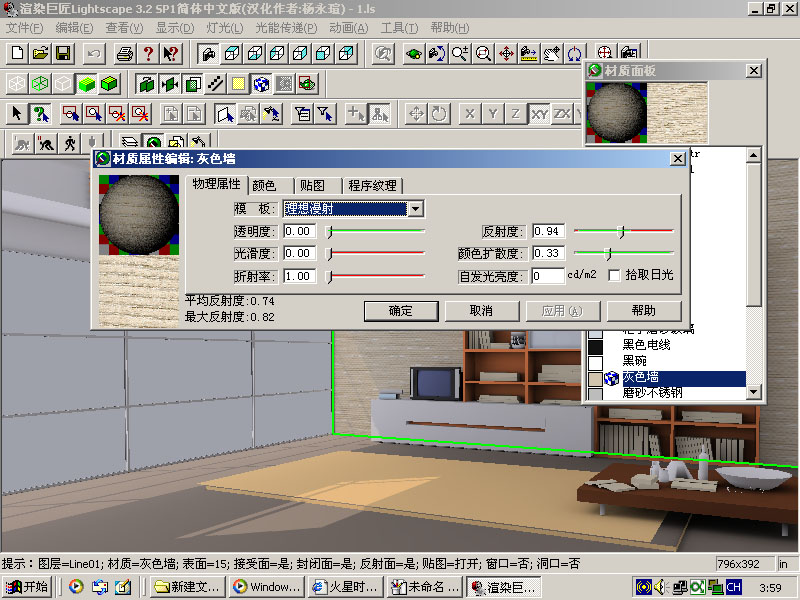800x600 pixels.
Task: Toggle the green Solid shaded cube display mode
Action: click(x=86, y=84)
